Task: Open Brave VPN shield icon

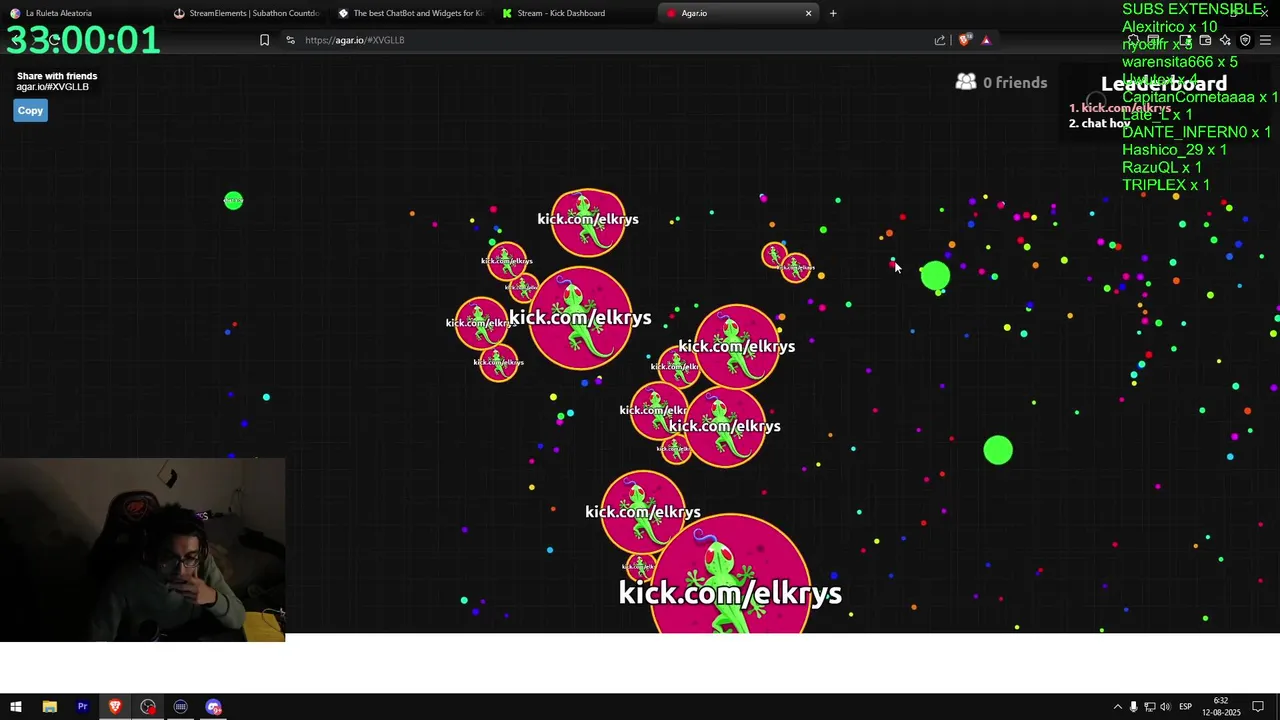Action: point(1245,40)
